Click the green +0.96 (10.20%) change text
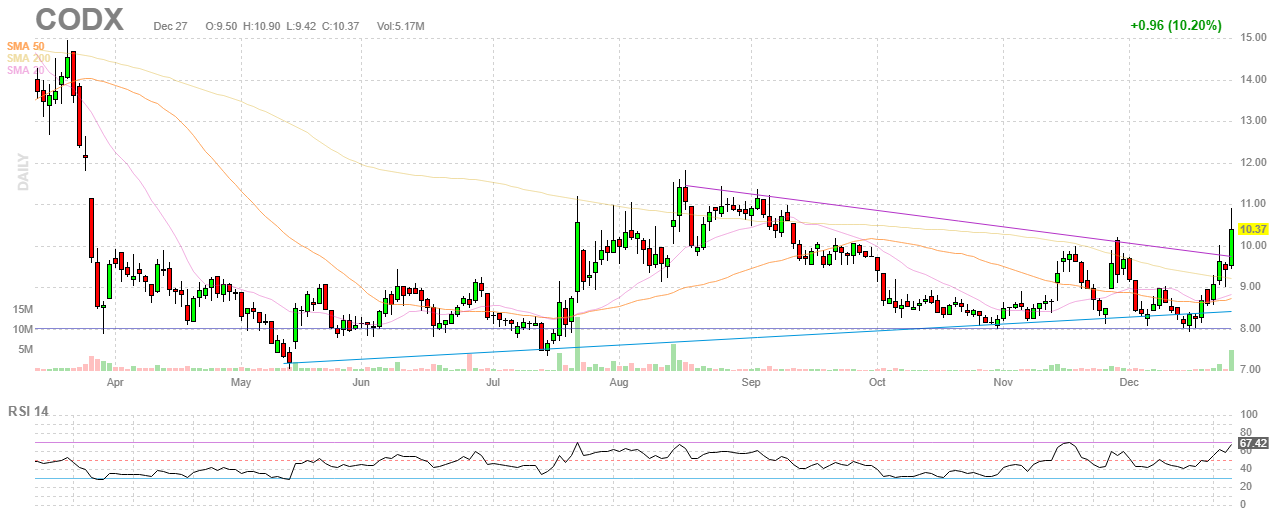The height and width of the screenshot is (520, 1280). (x=1176, y=25)
